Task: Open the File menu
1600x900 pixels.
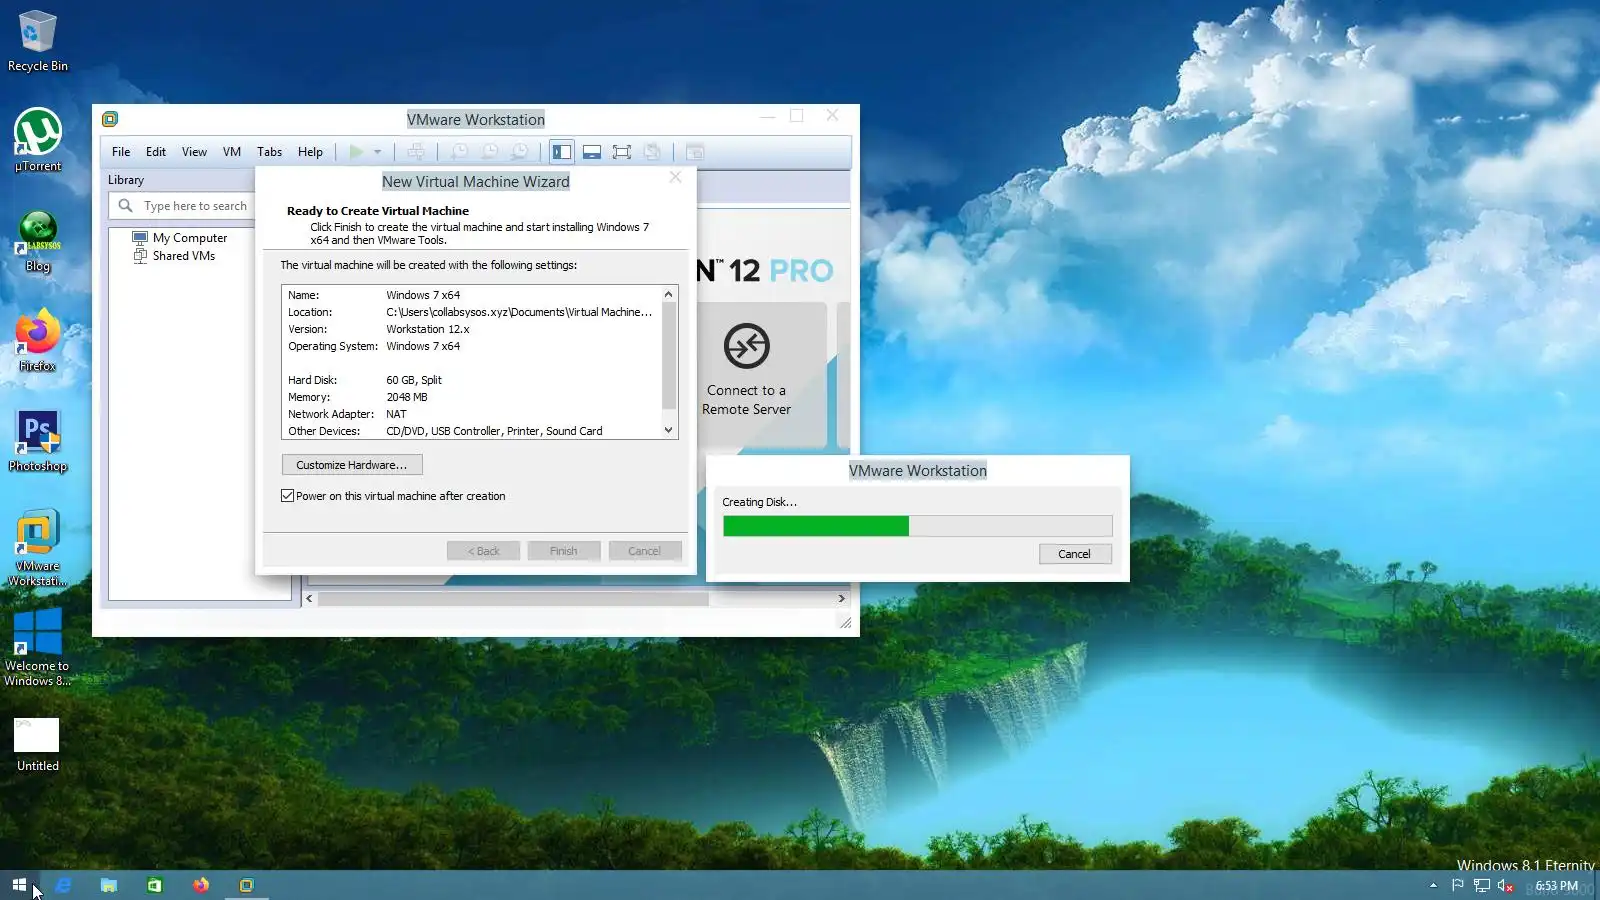Action: tap(121, 152)
